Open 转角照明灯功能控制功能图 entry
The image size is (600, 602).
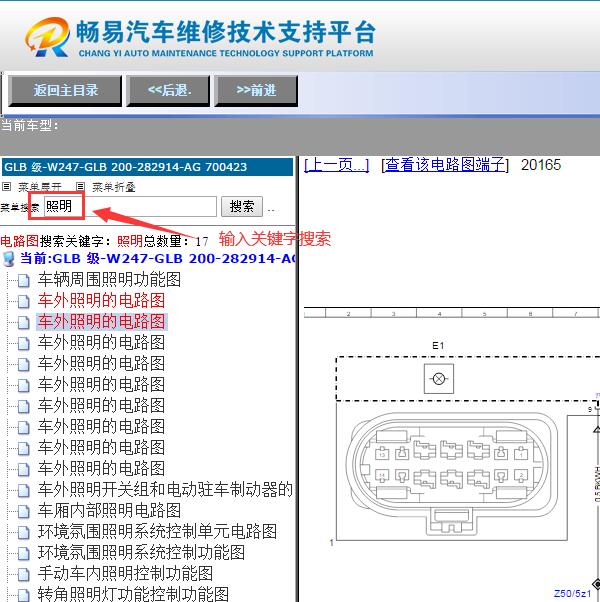(x=133, y=594)
